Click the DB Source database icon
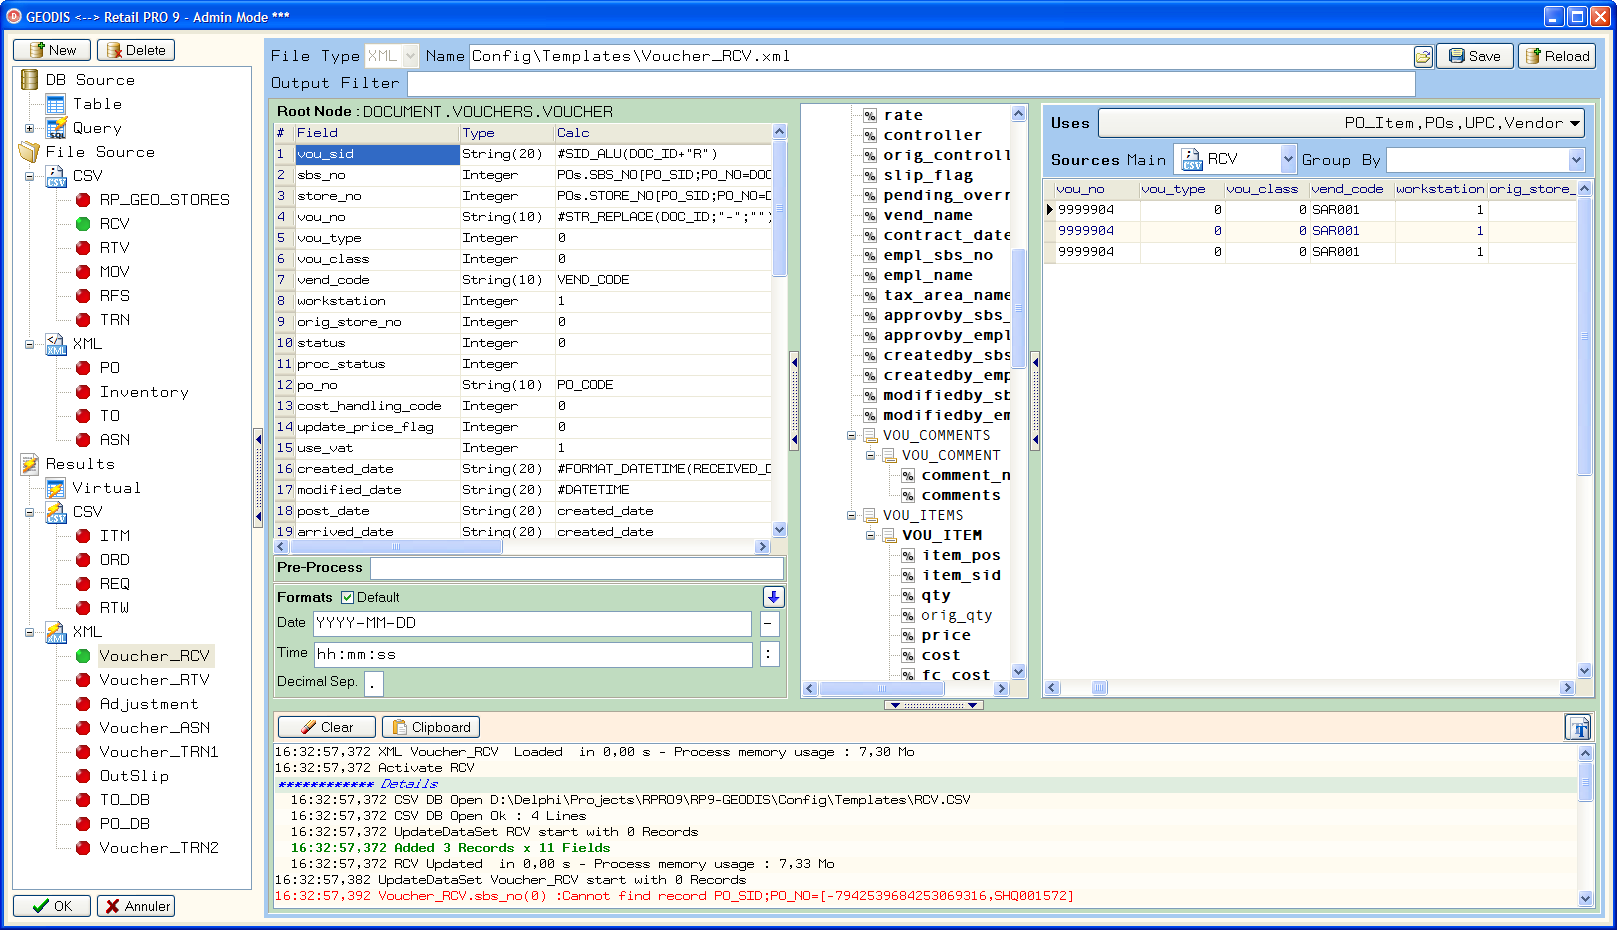This screenshot has width=1617, height=930. coord(30,80)
